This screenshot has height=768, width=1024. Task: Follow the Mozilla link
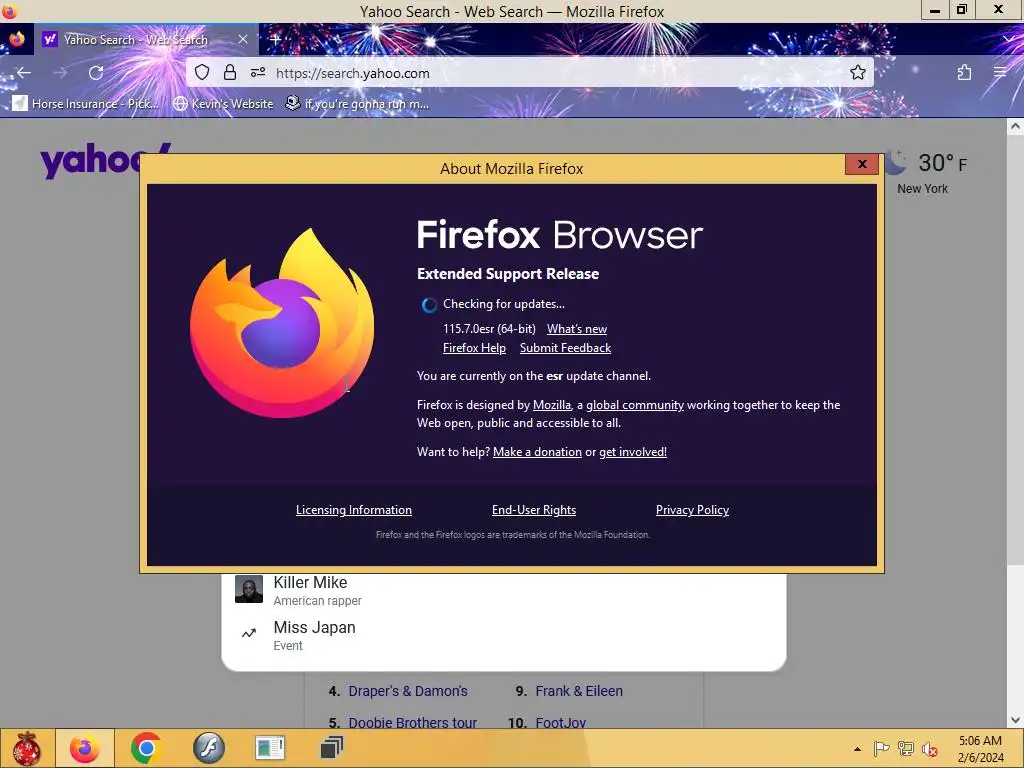552,405
